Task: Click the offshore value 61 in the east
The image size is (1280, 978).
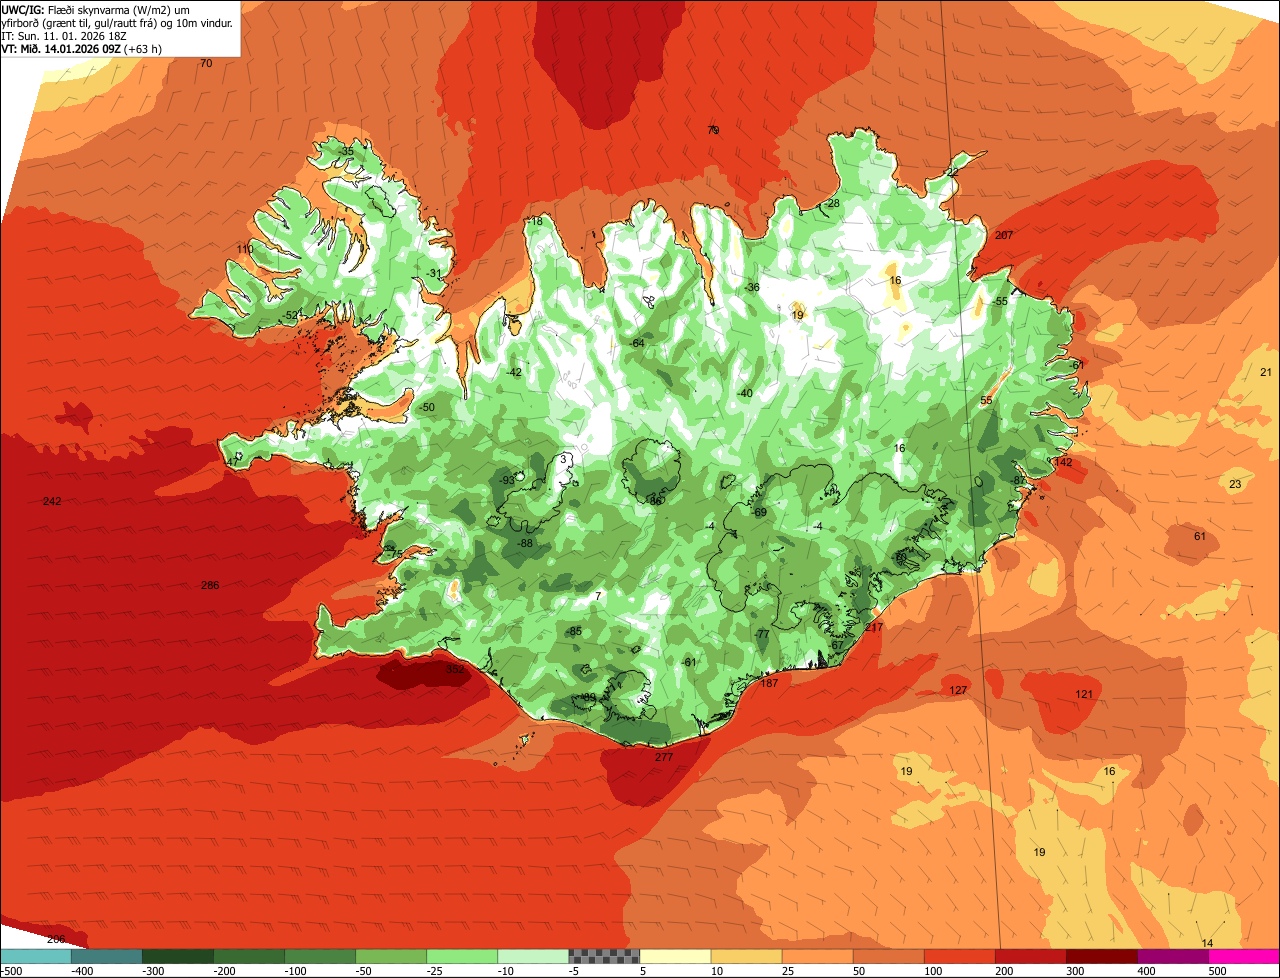Action: click(1200, 536)
